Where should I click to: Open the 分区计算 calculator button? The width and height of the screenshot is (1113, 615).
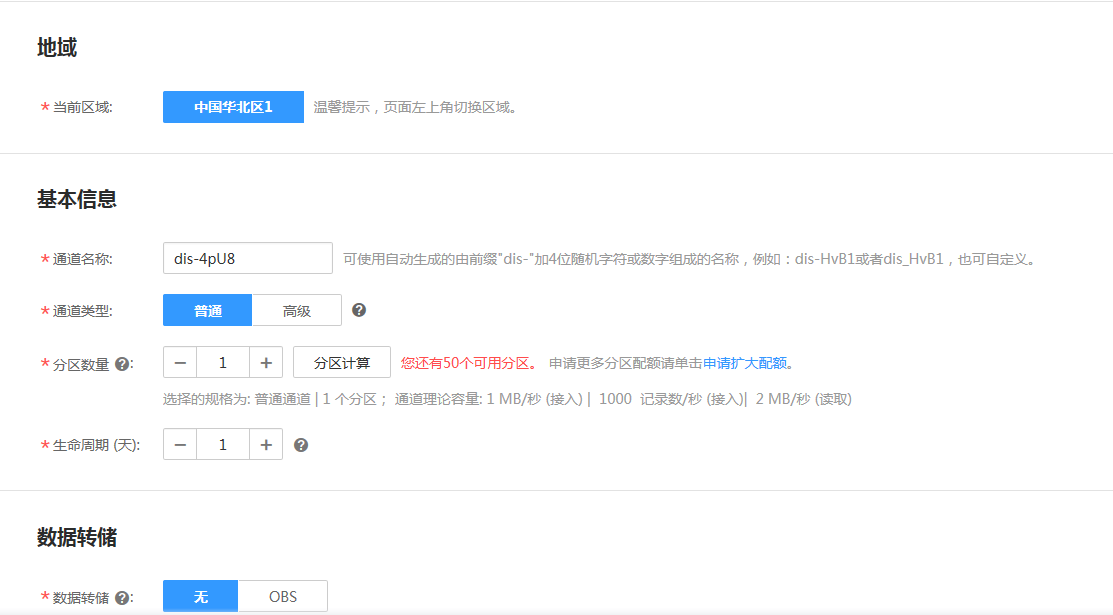(x=342, y=363)
